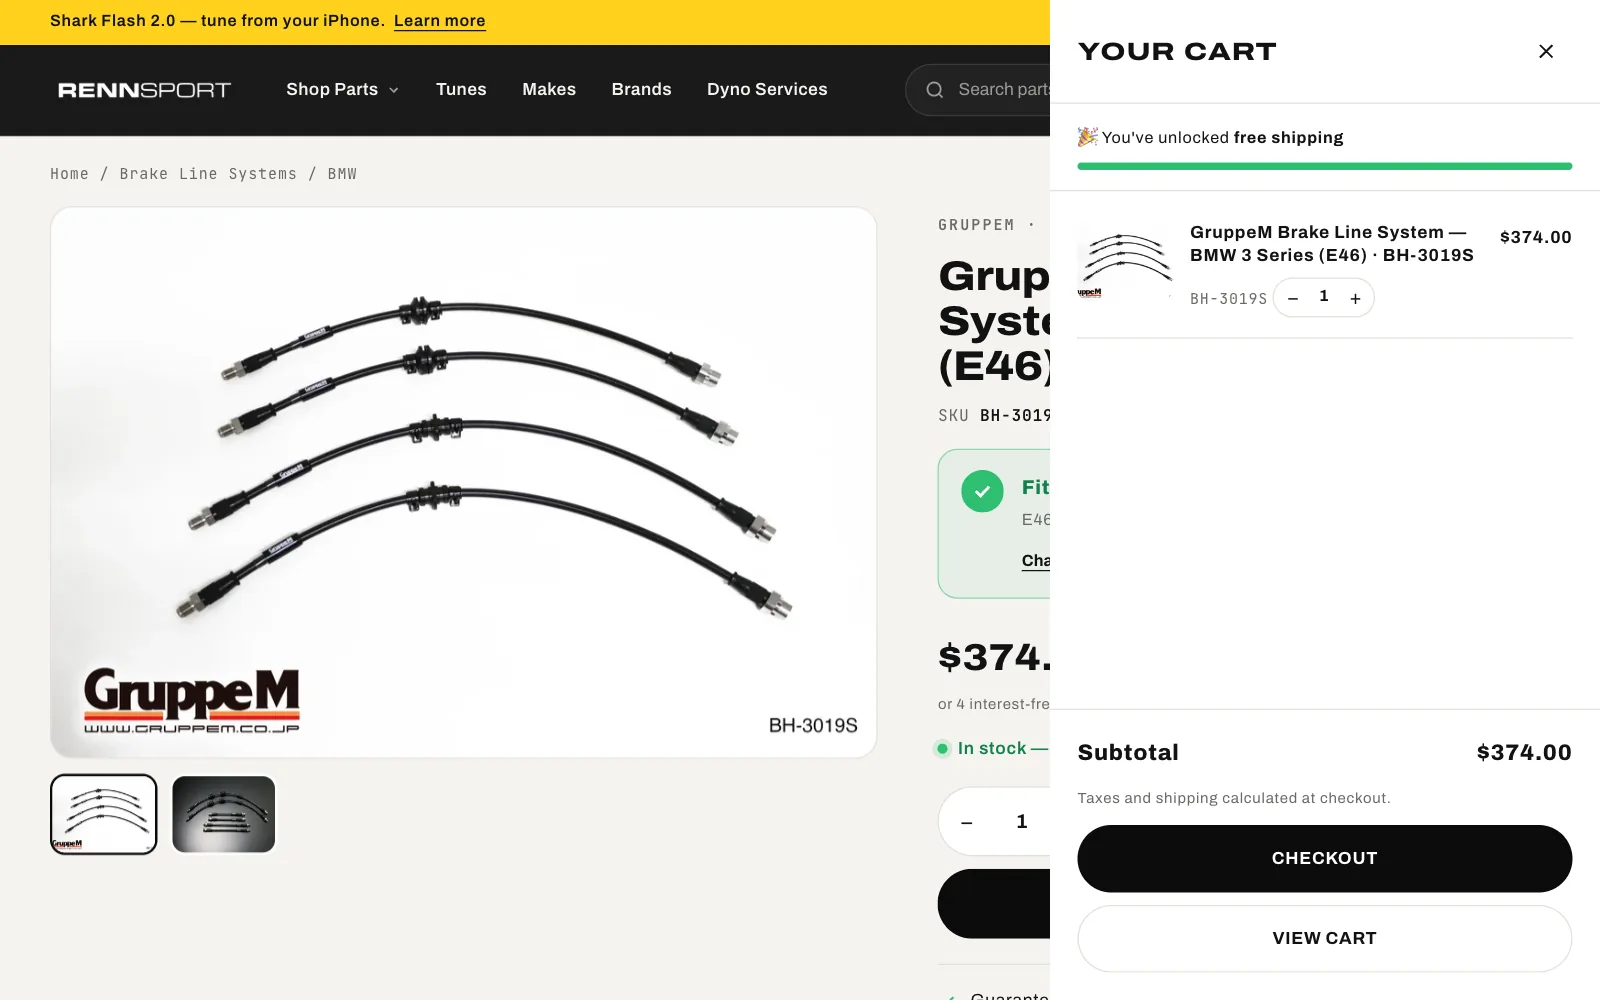The width and height of the screenshot is (1600, 1000).
Task: Click the Subtotal $374.00 amount
Action: [x=1524, y=752]
